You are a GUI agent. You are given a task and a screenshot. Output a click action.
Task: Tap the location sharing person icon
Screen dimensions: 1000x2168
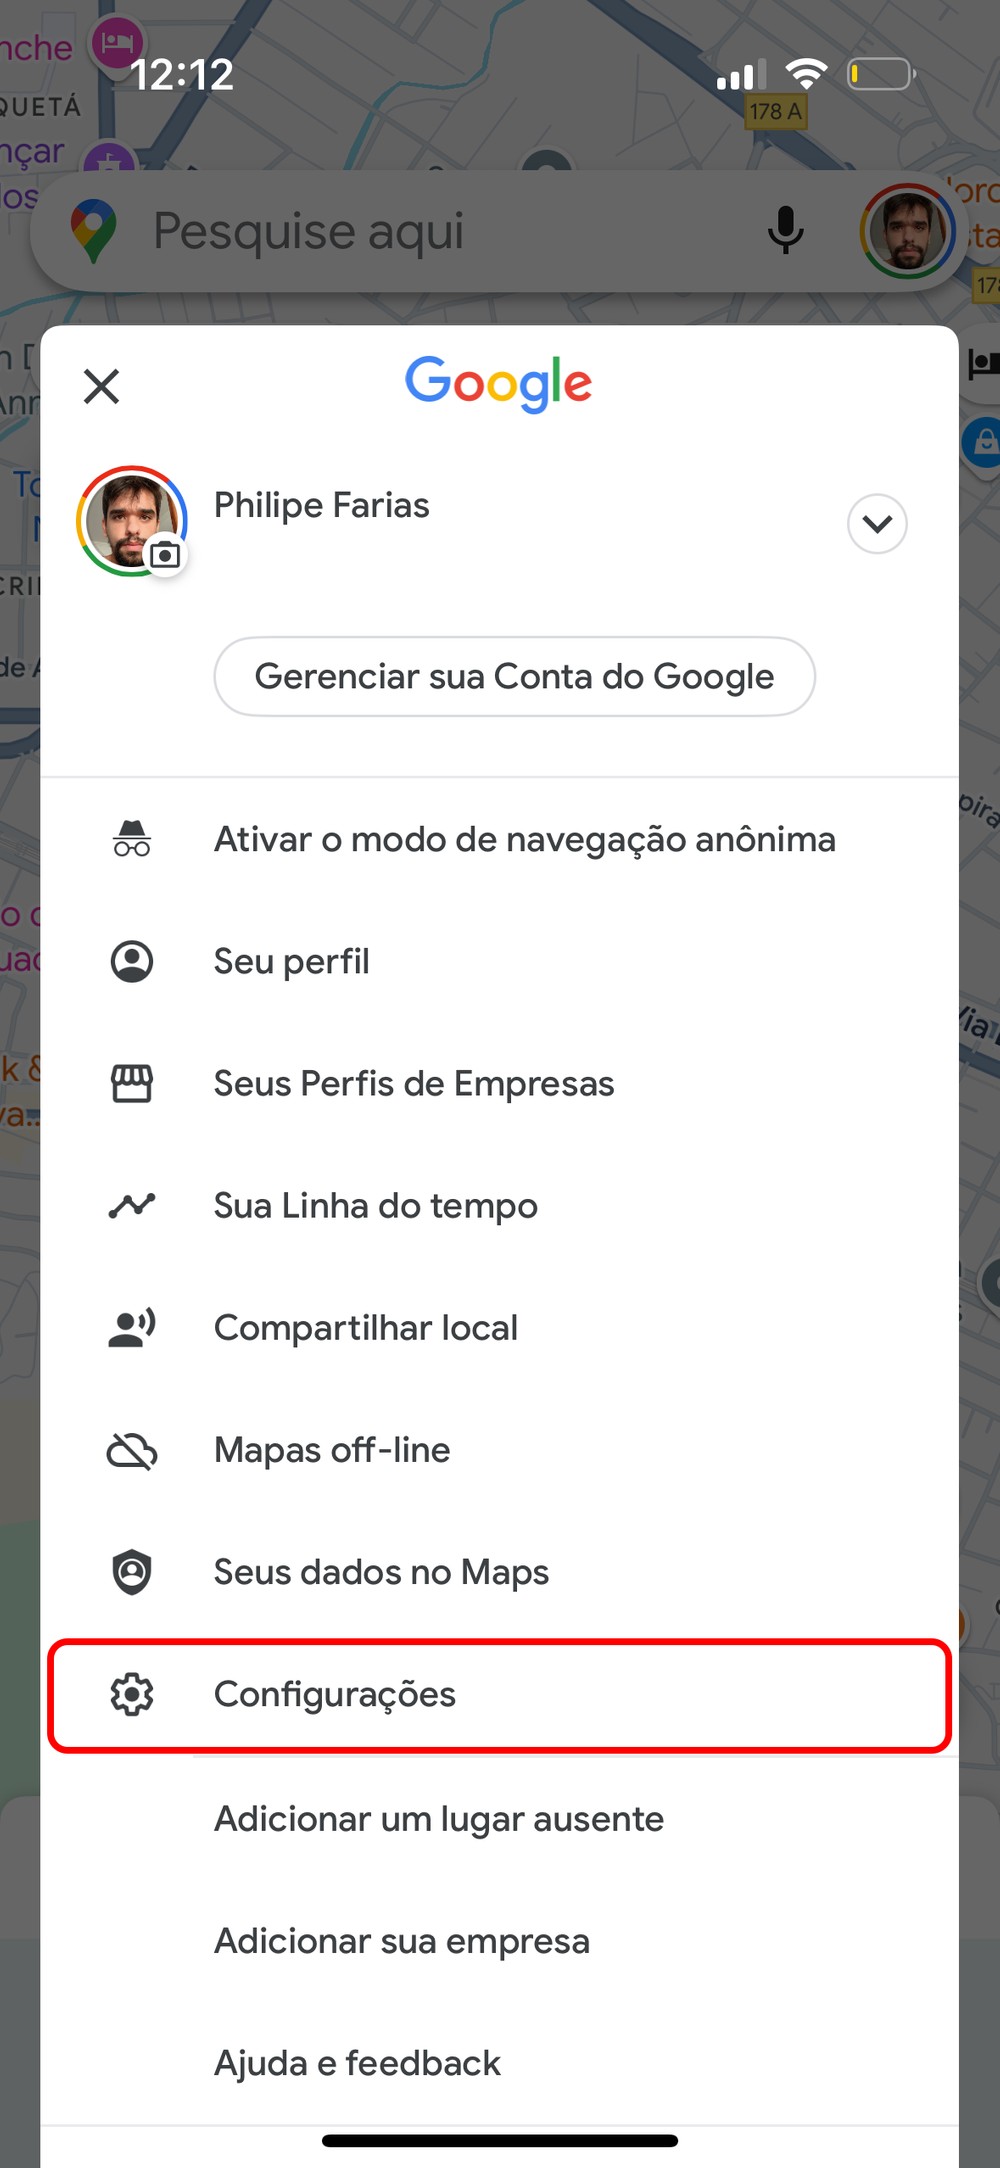tap(131, 1328)
